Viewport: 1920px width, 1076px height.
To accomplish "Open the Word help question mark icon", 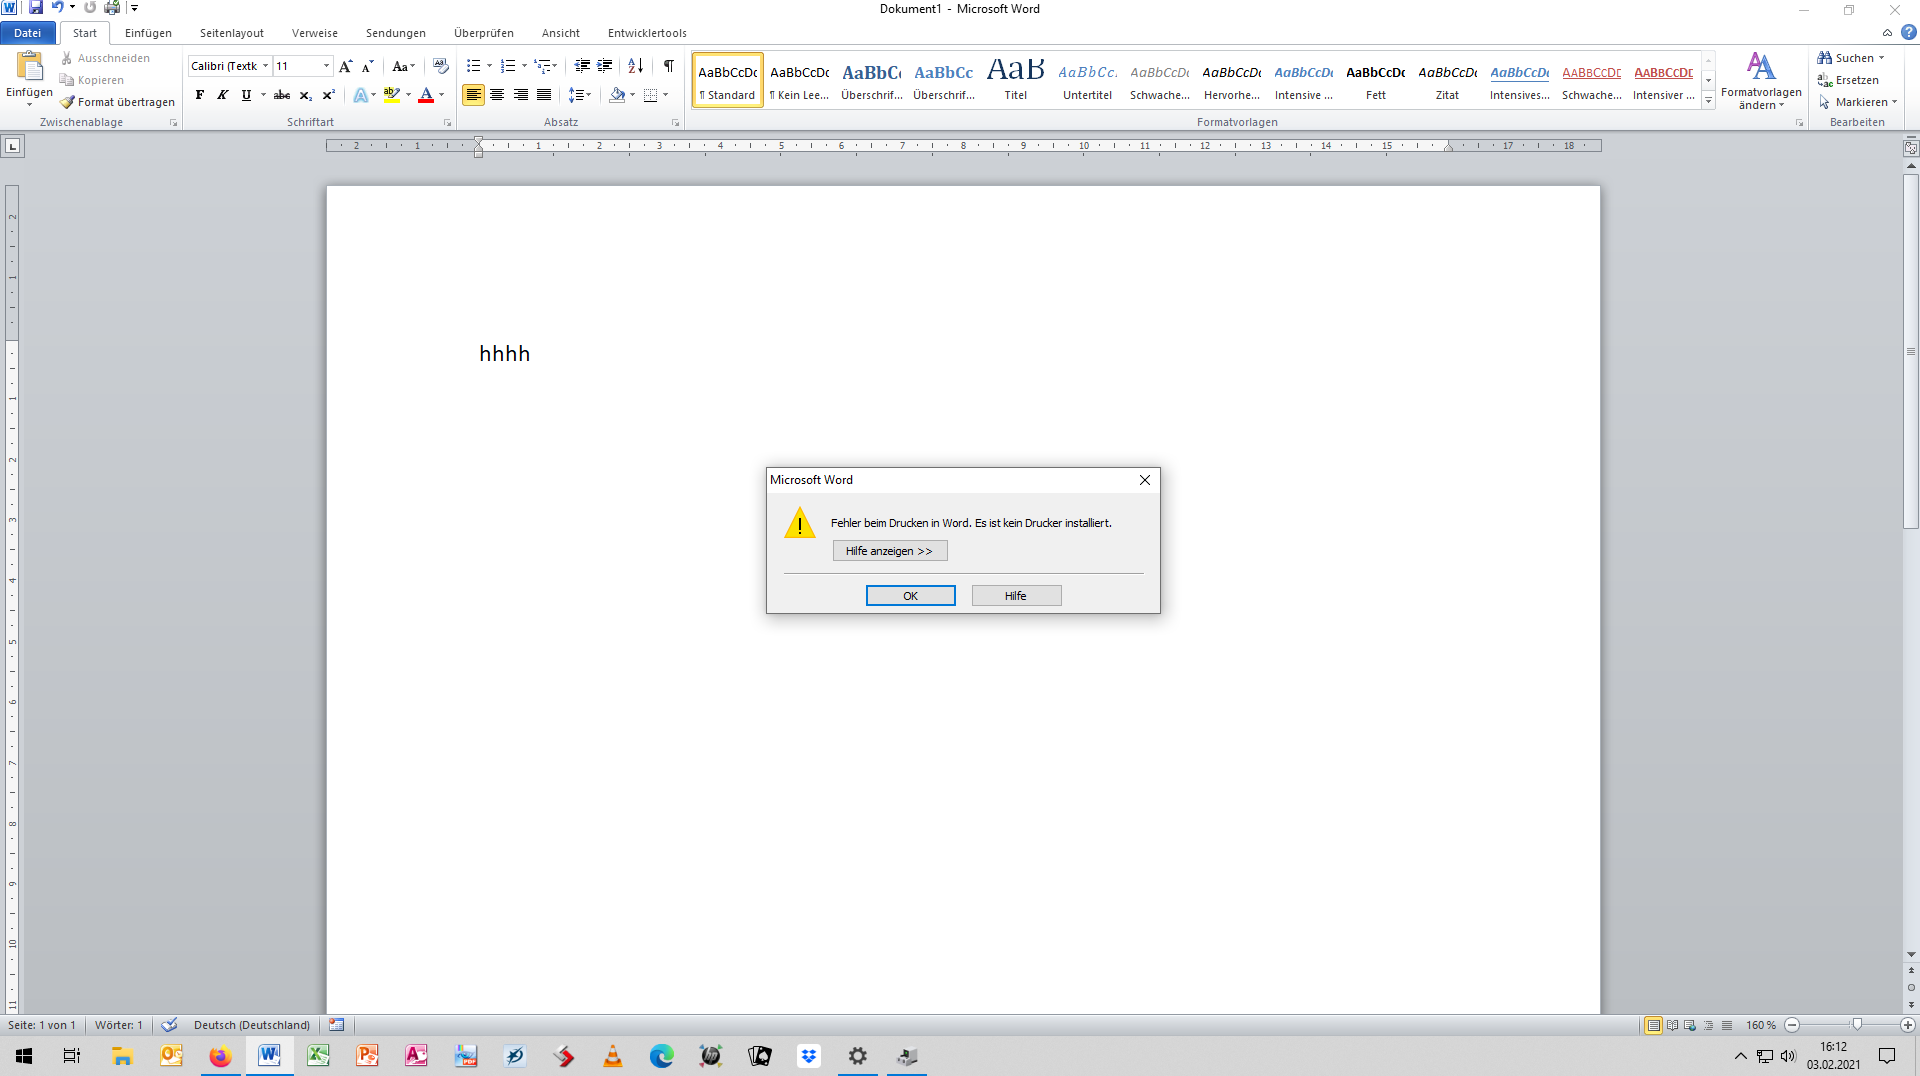I will pos(1908,33).
